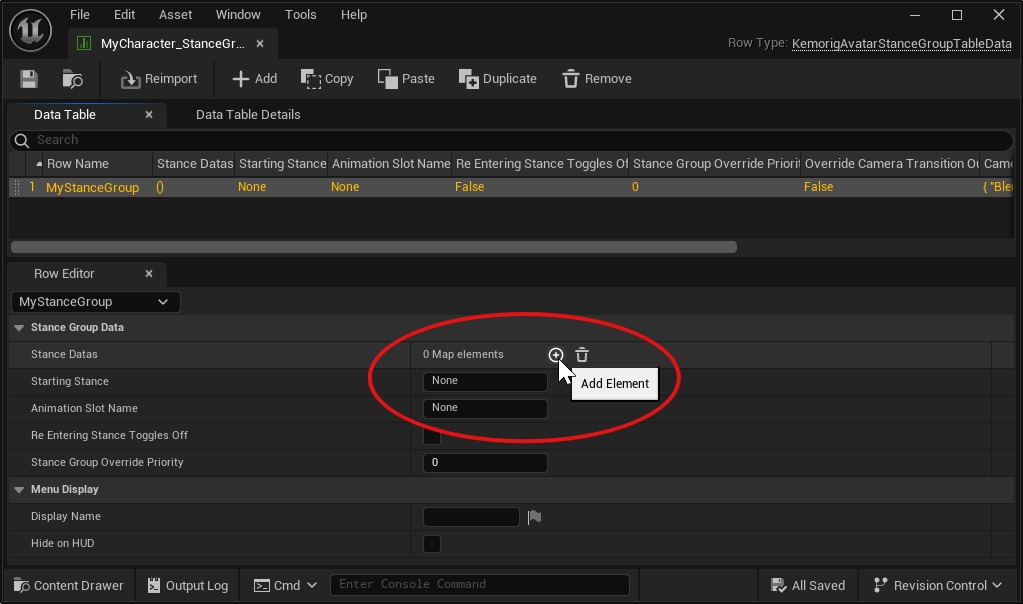Click Add Element plus icon for Stance Datas
Screen dimensions: 1023x604
click(x=556, y=355)
